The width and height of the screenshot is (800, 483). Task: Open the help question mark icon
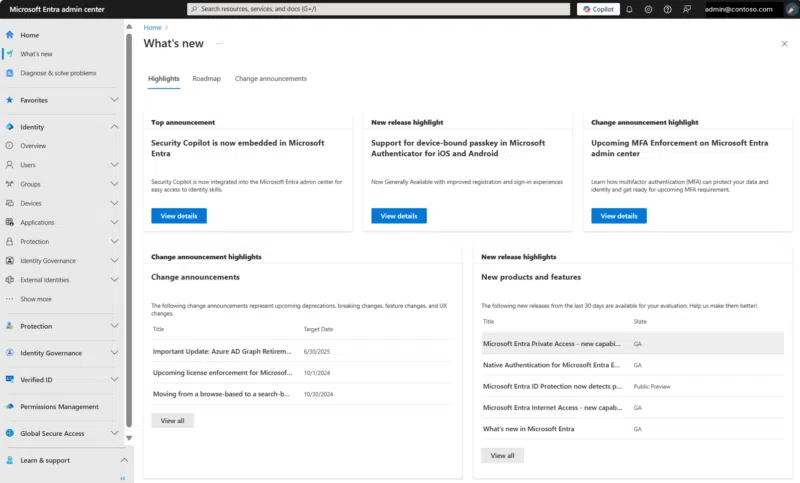667,9
